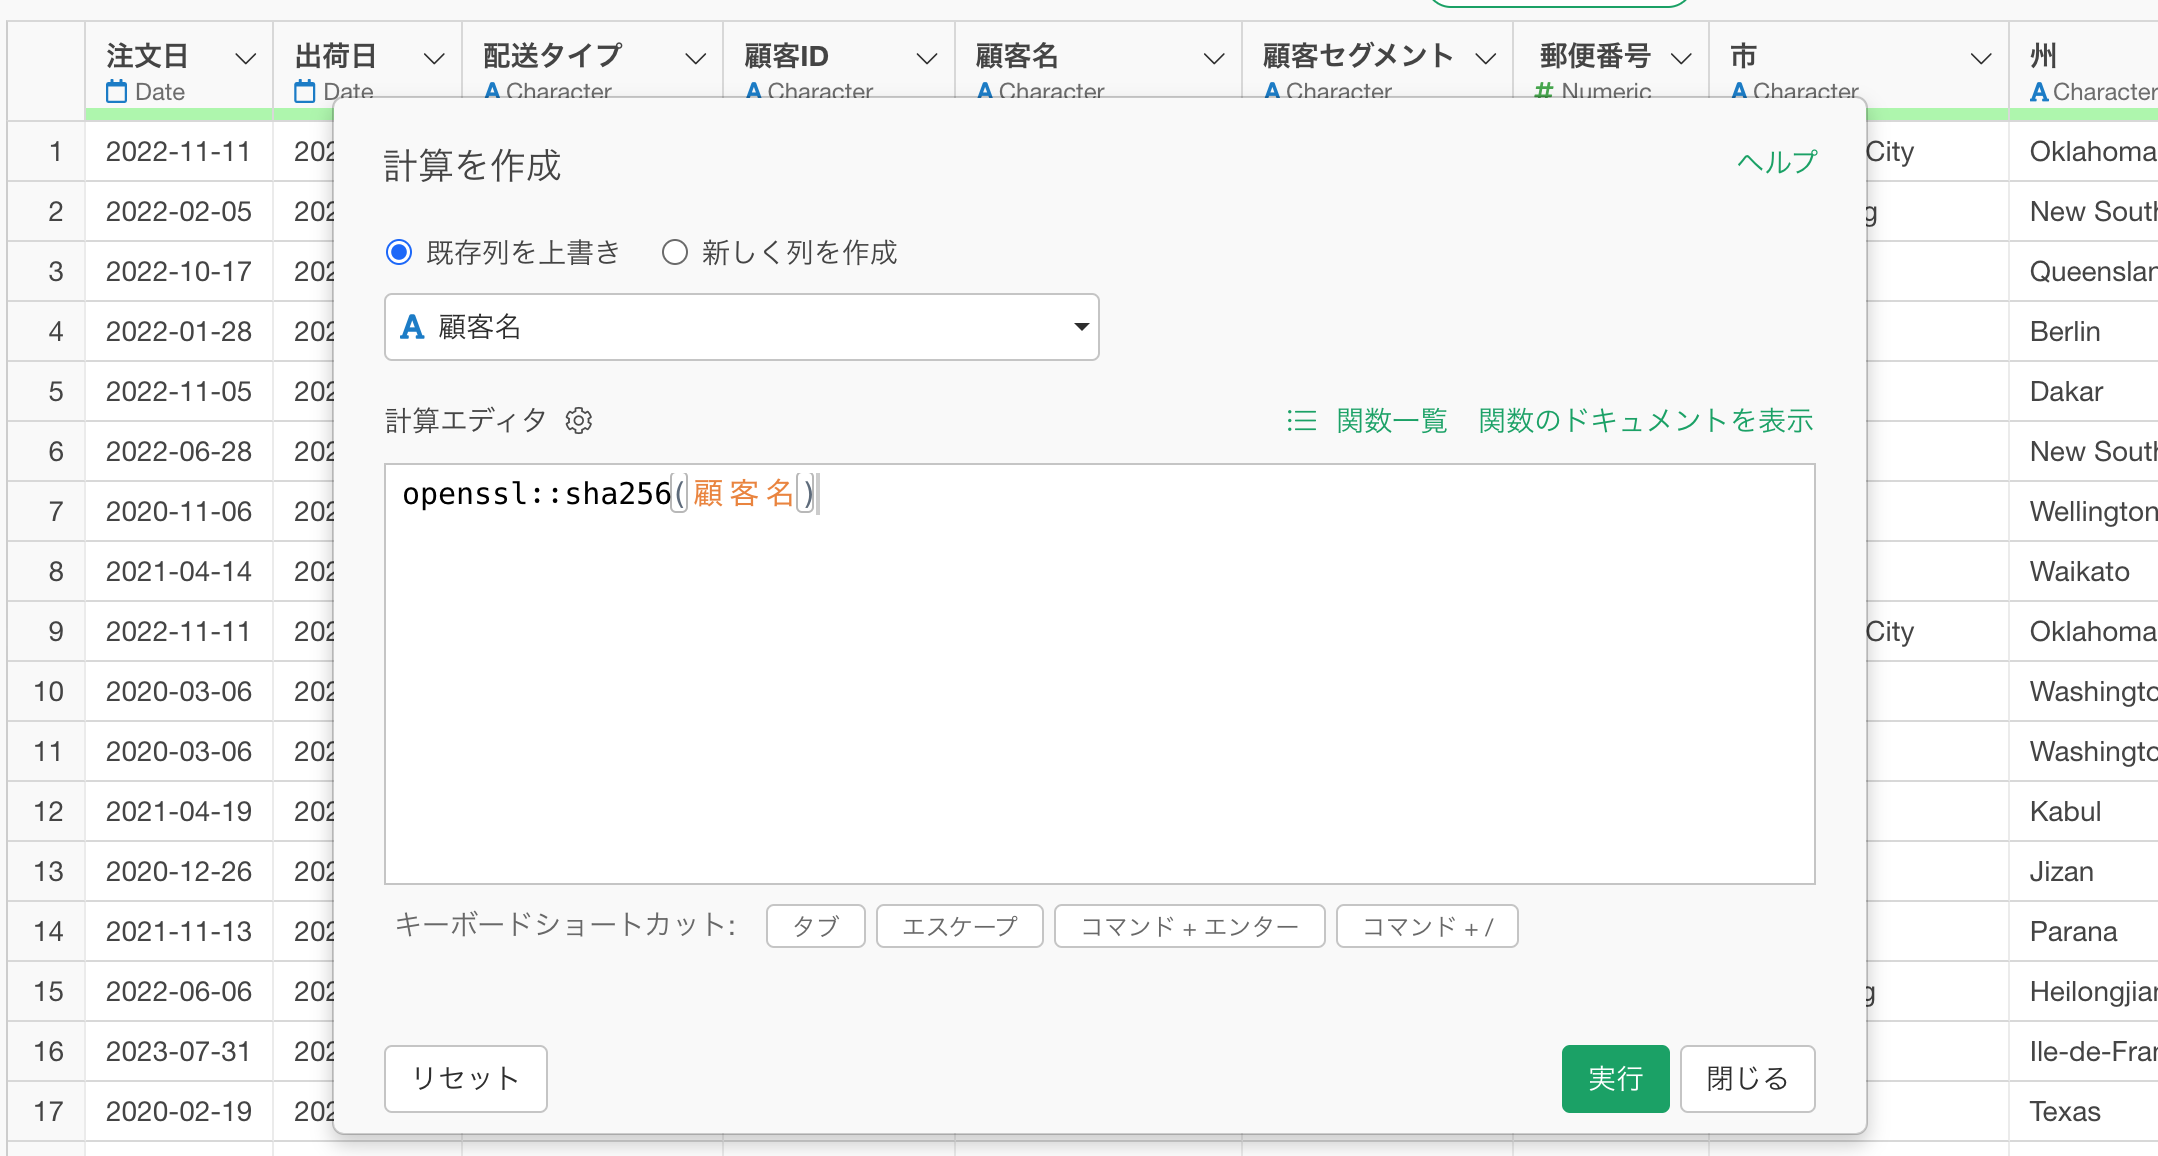2158x1156 pixels.
Task: Click the 閉じる button
Action: [x=1747, y=1078]
